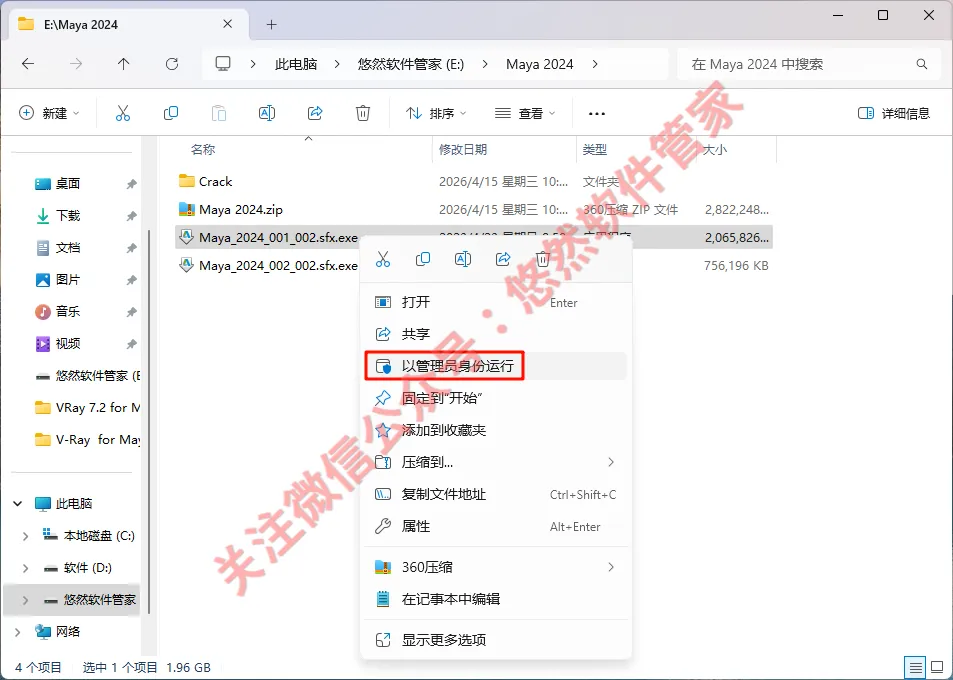Go up one folder level with the up arrow
Viewport: 953px width, 680px height.
coord(123,64)
